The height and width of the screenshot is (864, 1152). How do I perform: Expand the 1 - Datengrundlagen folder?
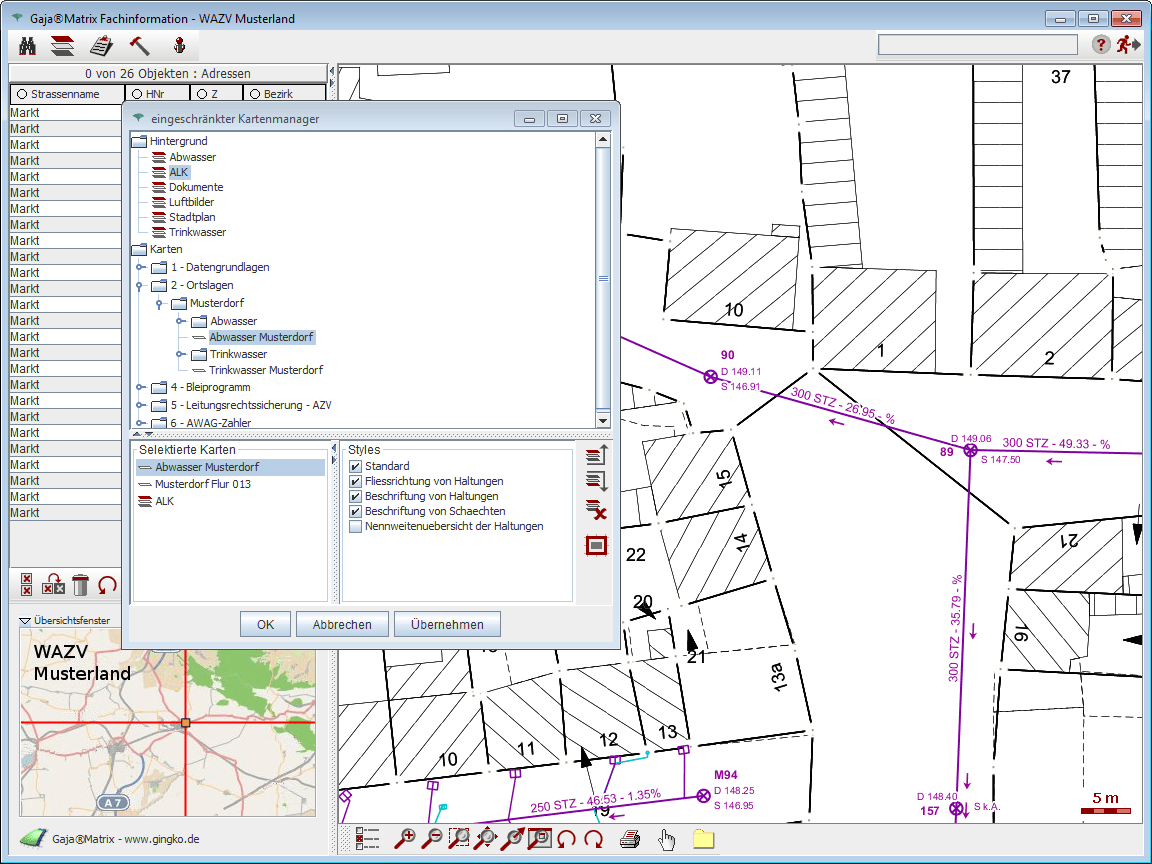(x=140, y=268)
